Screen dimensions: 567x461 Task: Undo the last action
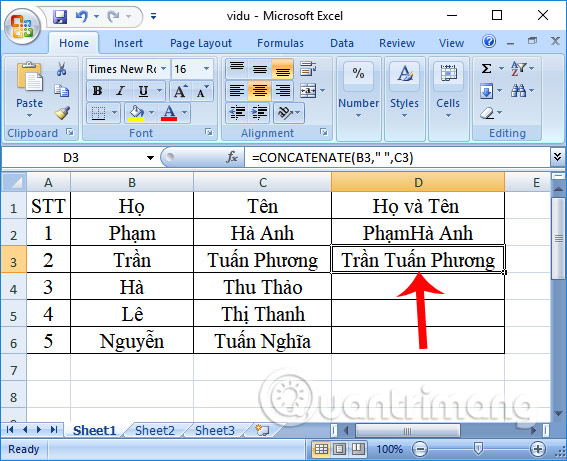coord(82,16)
